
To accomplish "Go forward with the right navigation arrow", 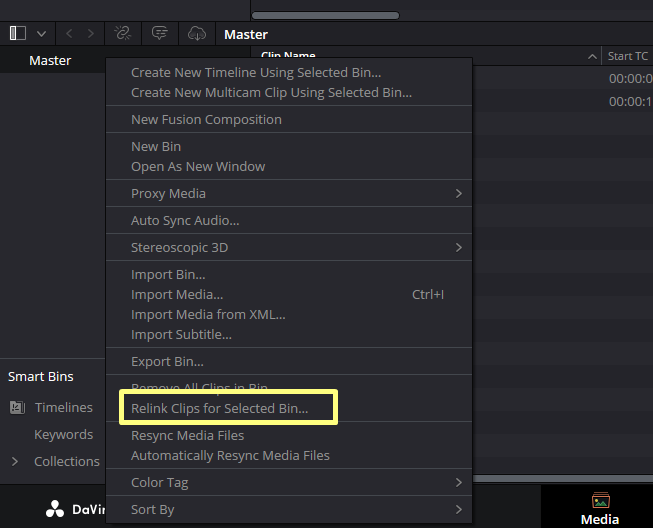I will tap(90, 34).
